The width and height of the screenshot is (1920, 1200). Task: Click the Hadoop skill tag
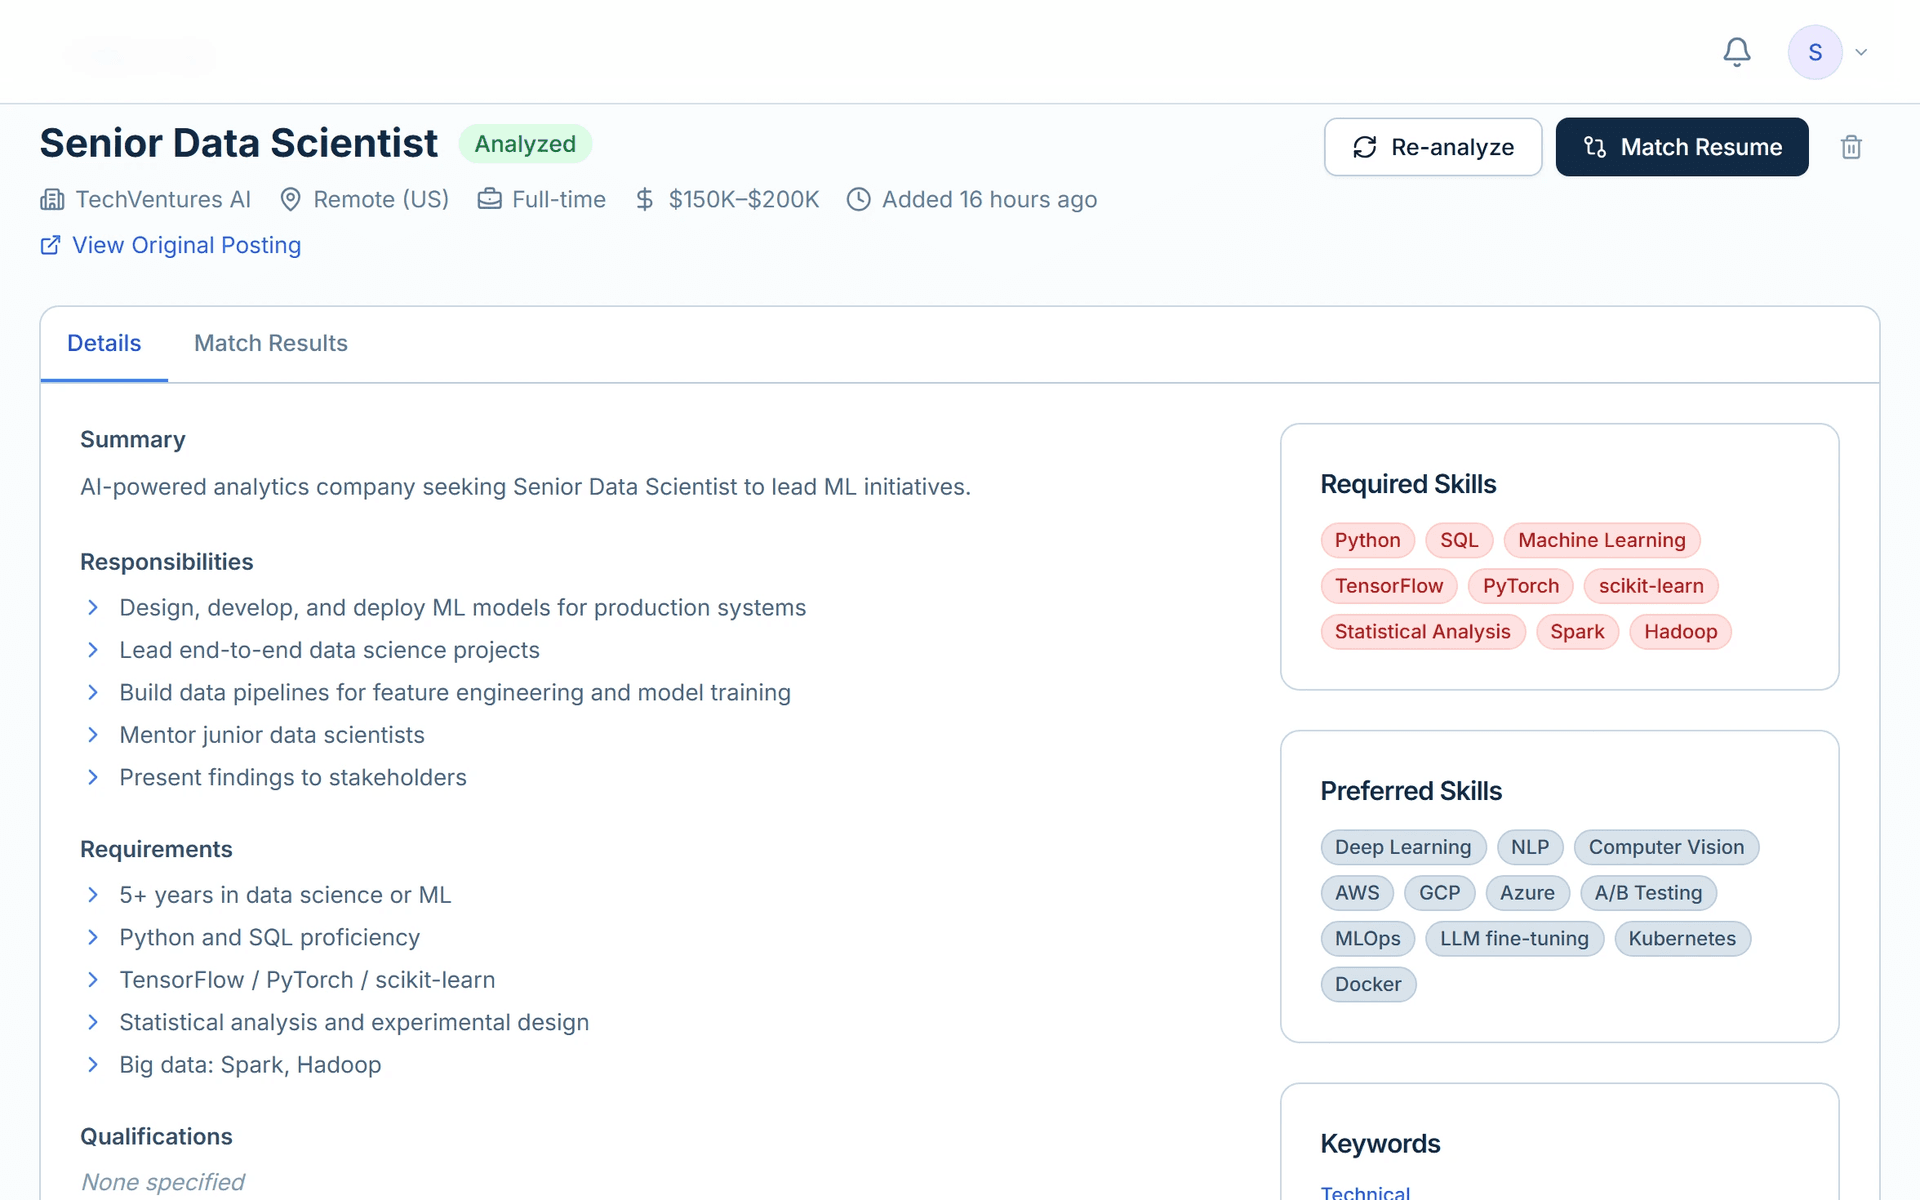[1680, 632]
